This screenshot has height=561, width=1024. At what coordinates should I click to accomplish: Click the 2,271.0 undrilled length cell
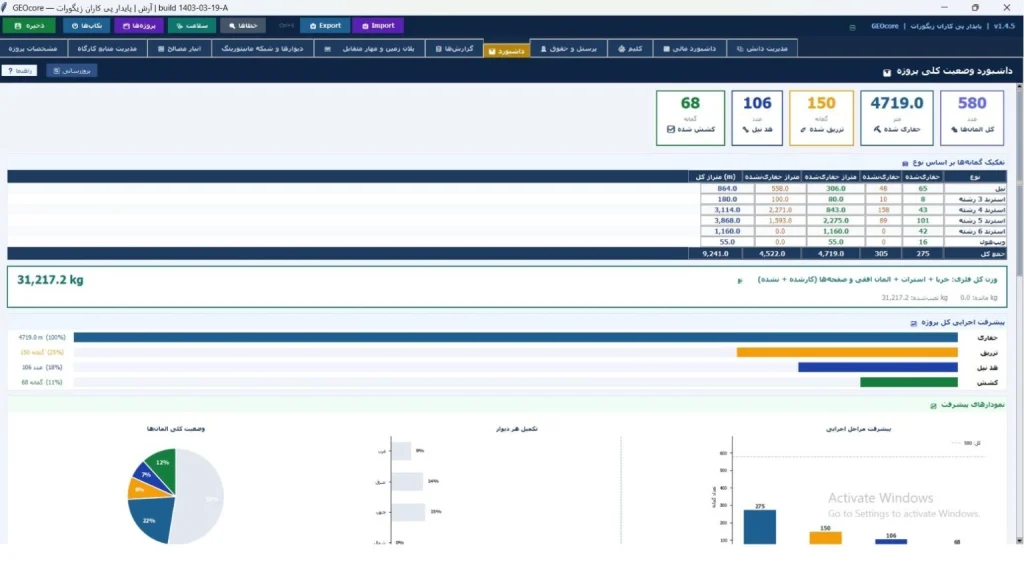[780, 210]
